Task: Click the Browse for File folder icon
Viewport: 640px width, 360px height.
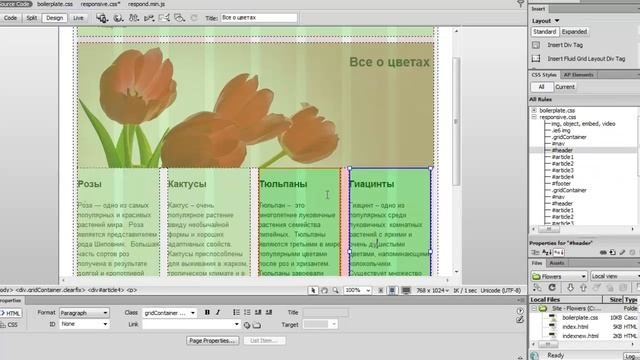Action: 257,325
